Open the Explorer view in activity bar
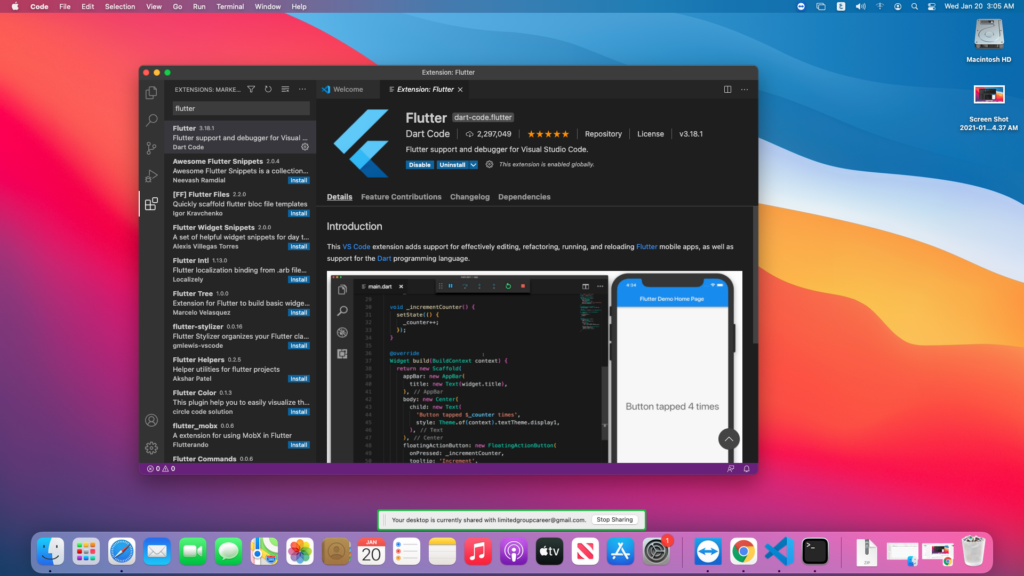Viewport: 1024px width, 576px height. click(x=152, y=93)
